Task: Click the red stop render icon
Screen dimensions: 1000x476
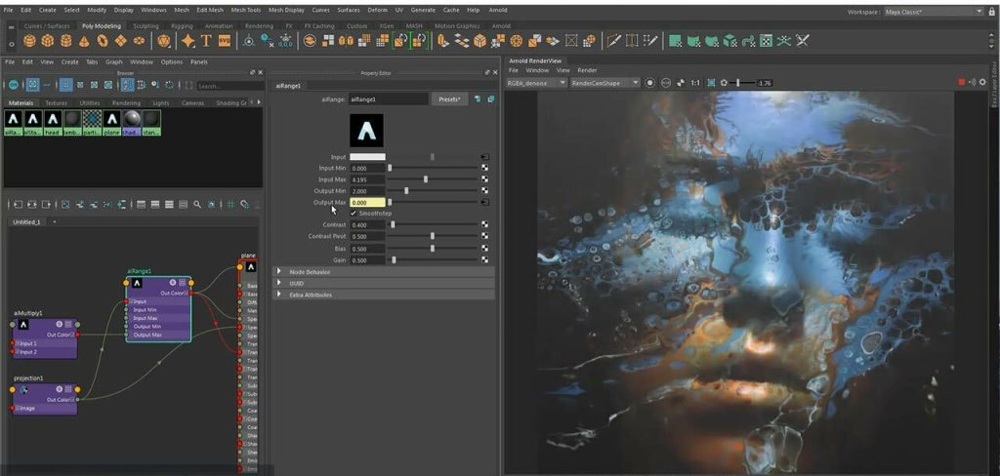Action: pos(962,82)
